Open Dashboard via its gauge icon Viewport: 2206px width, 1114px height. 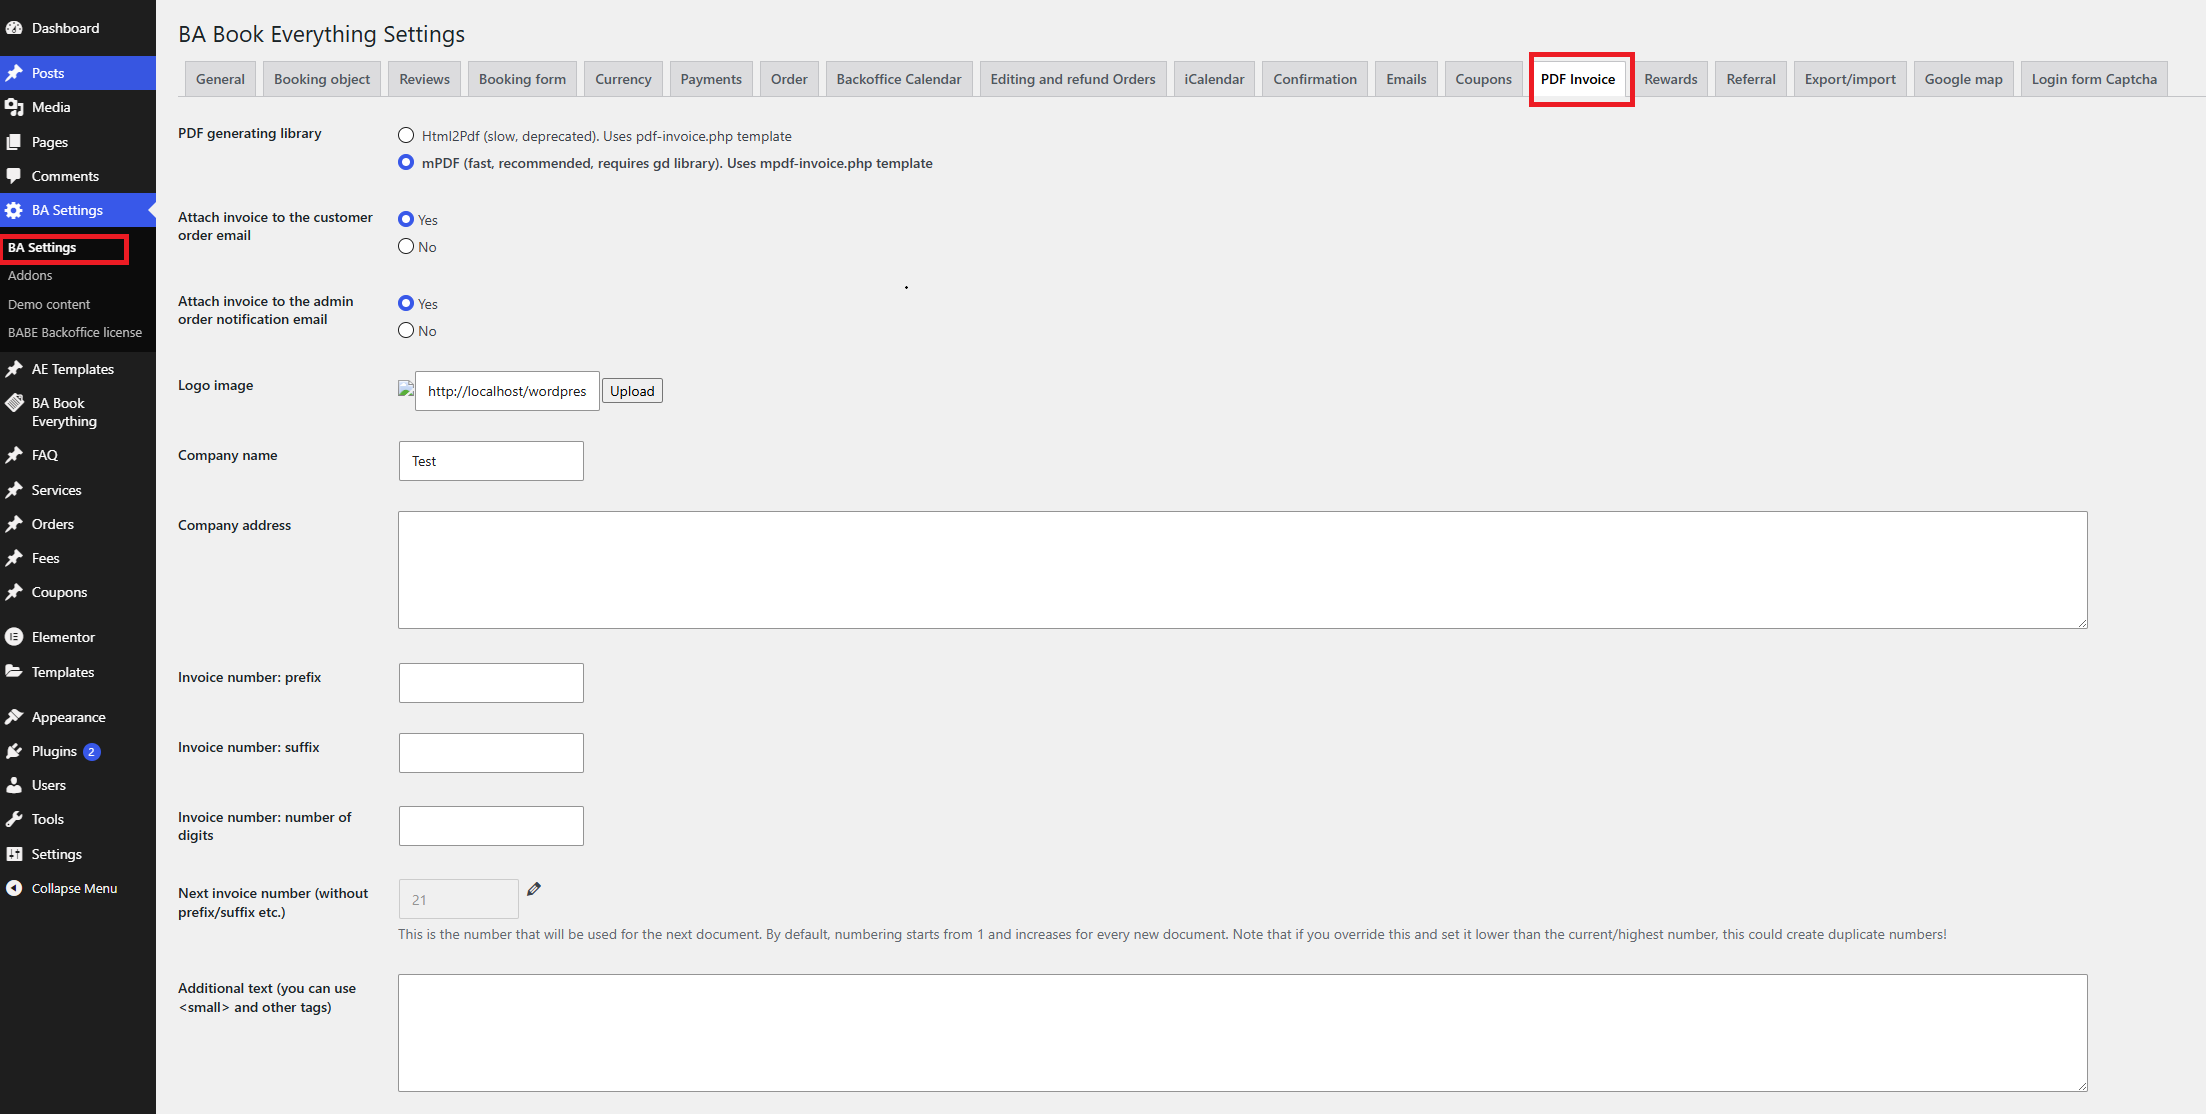click(14, 28)
